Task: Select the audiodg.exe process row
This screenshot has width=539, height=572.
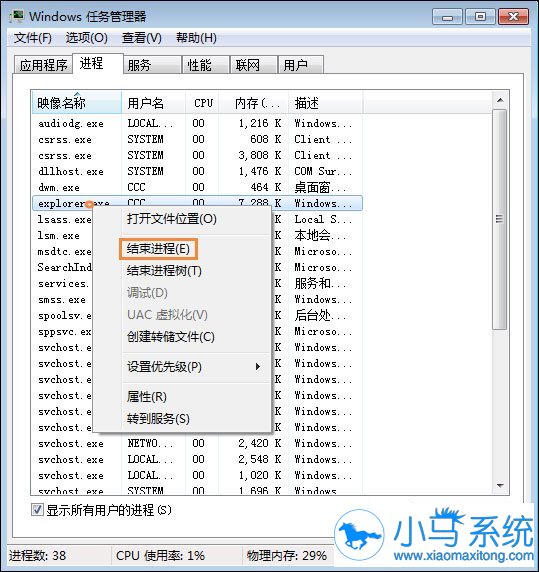Action: tap(197, 123)
